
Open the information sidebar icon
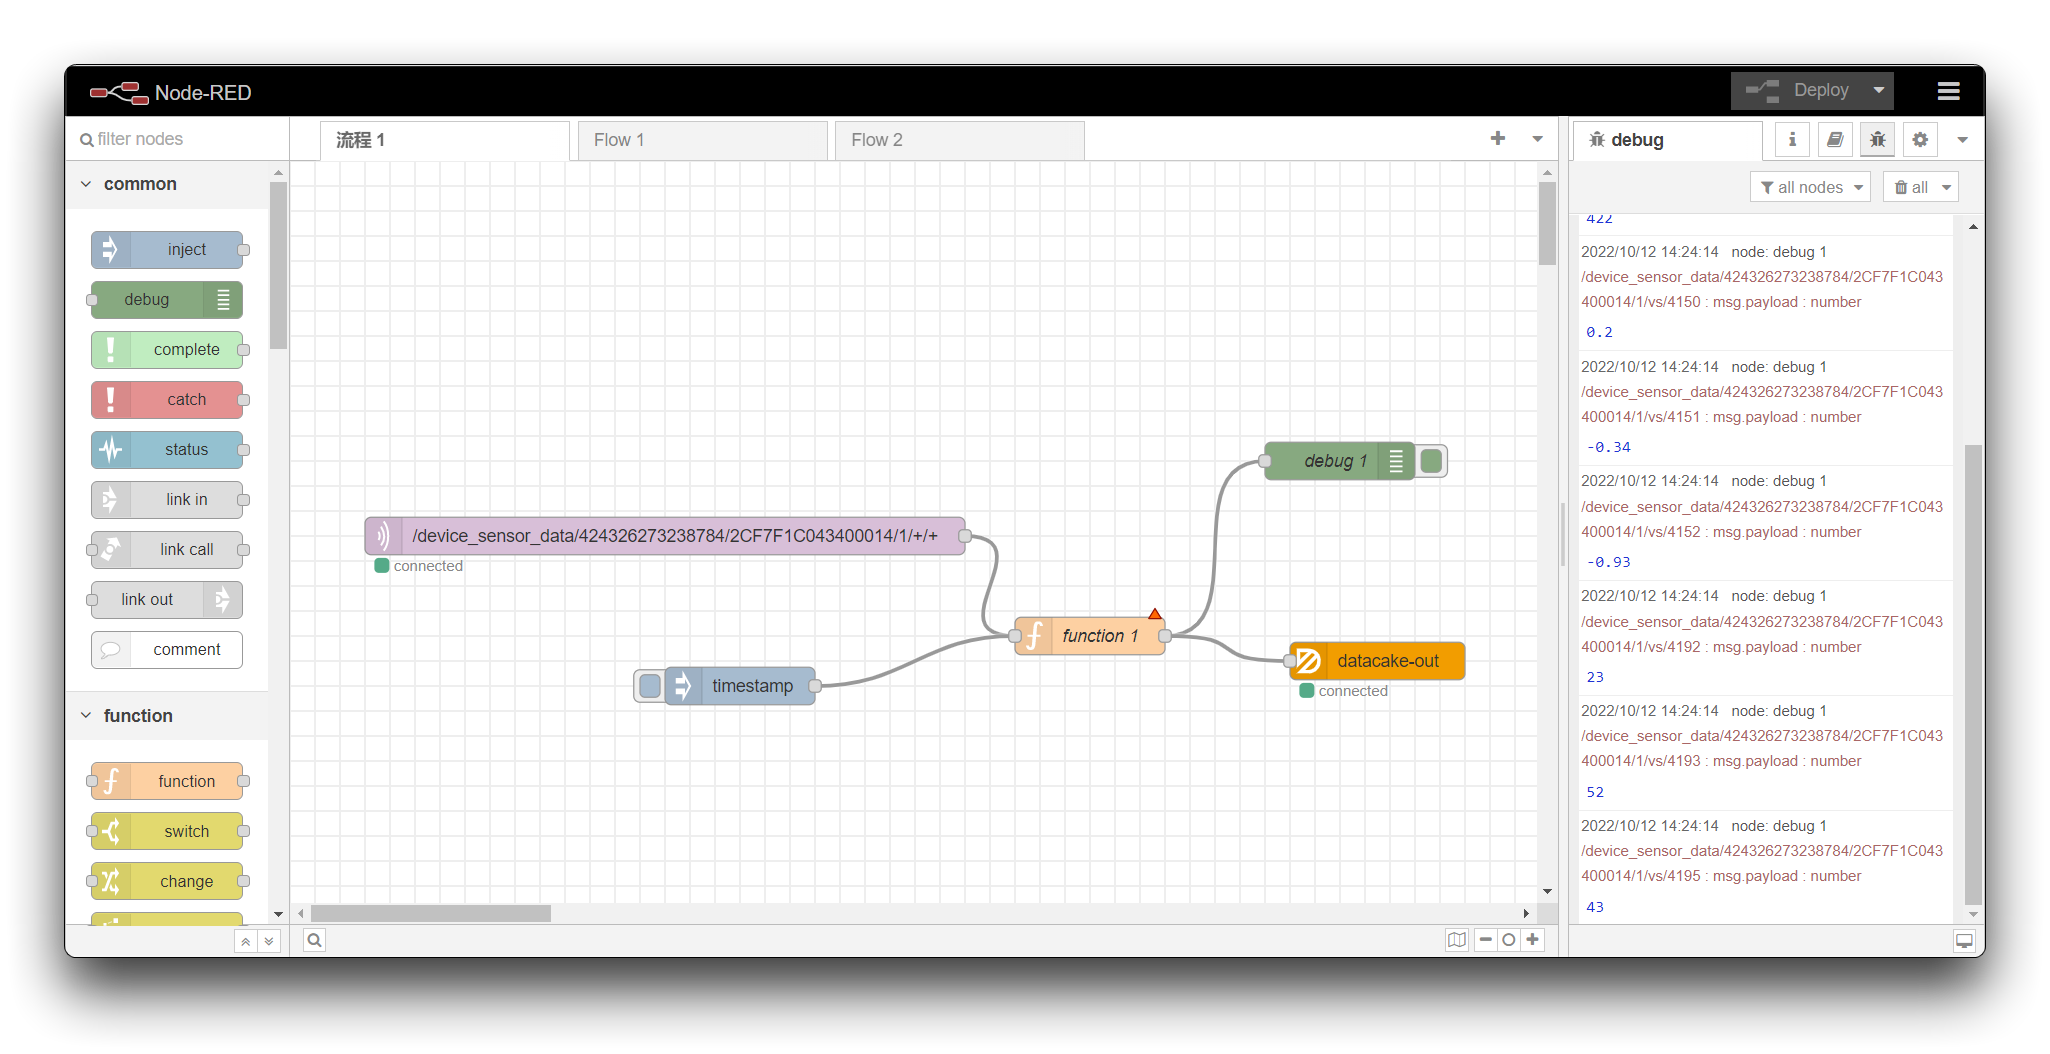click(x=1792, y=140)
